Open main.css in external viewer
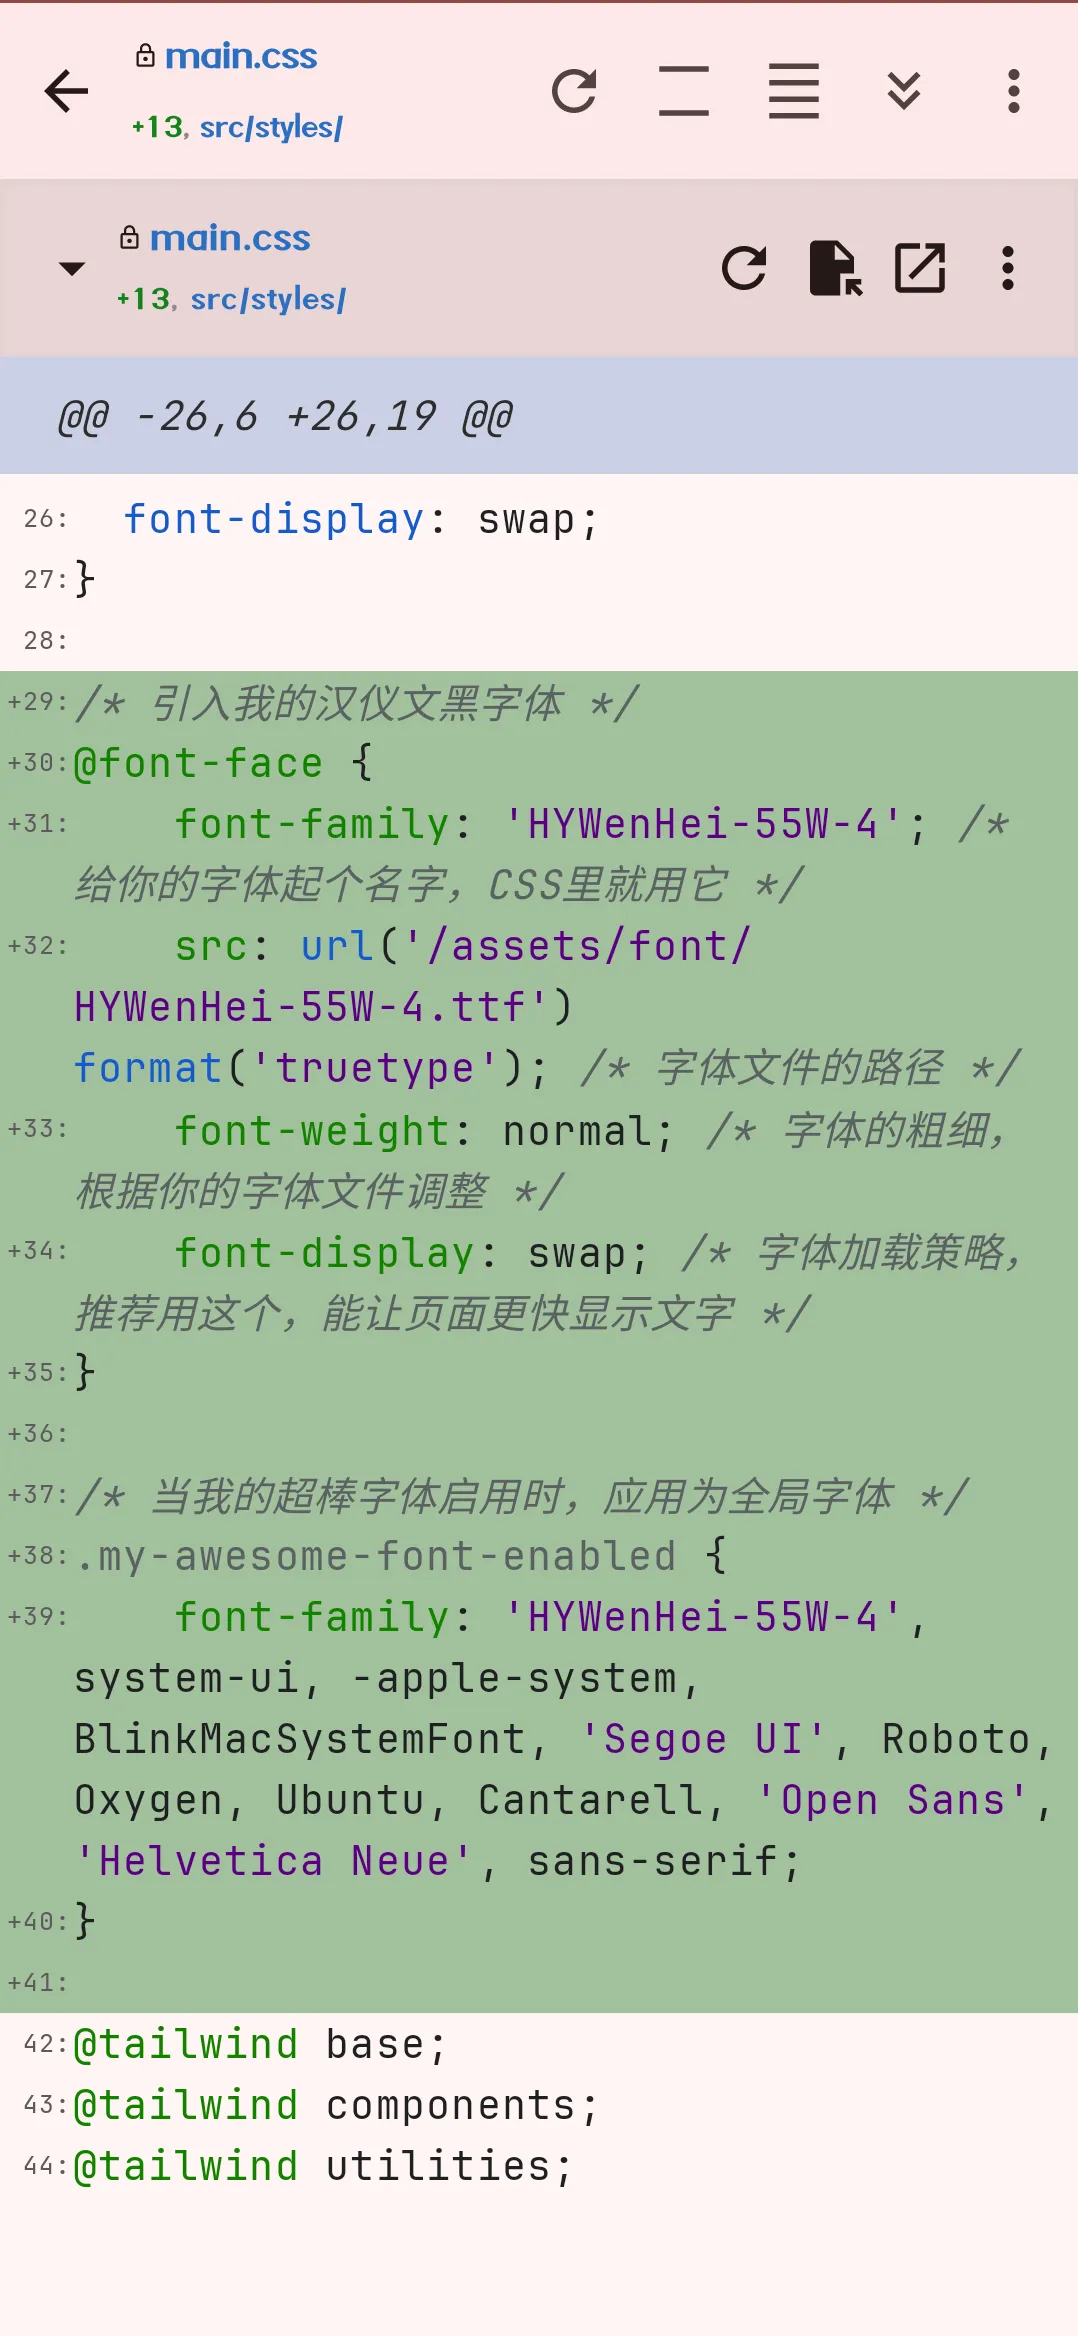1078x2336 pixels. pyautogui.click(x=920, y=268)
